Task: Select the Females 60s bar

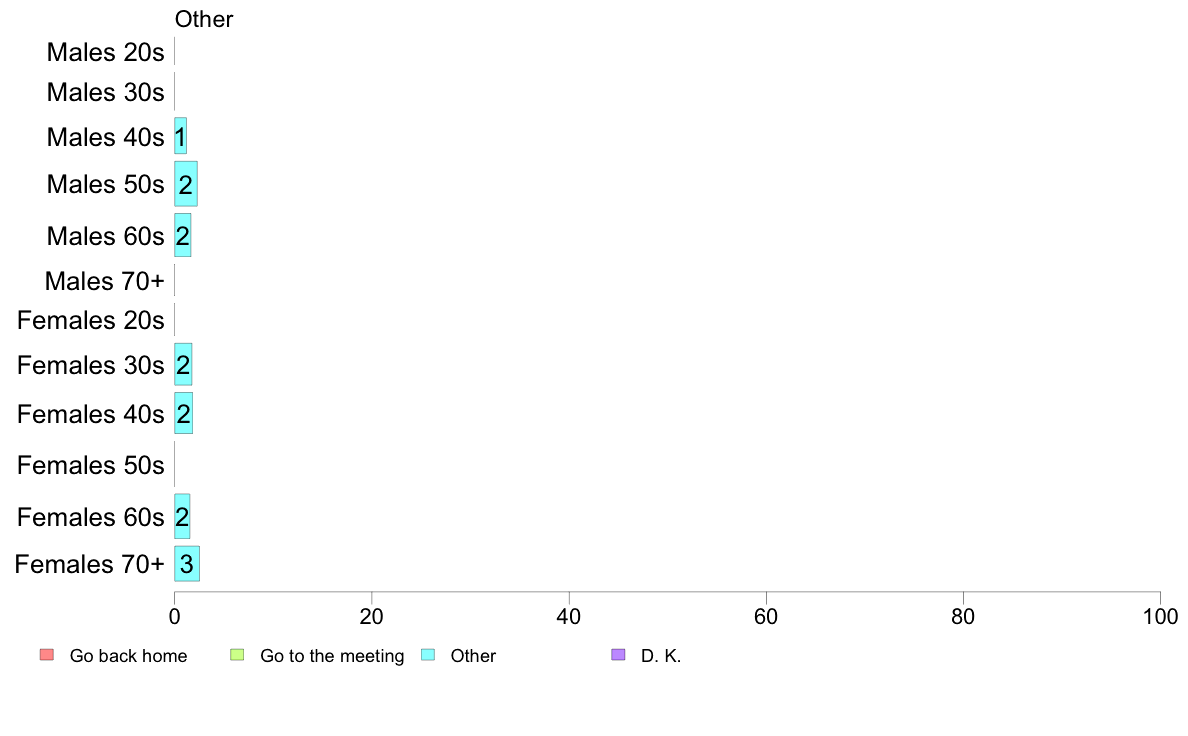Action: (x=182, y=516)
